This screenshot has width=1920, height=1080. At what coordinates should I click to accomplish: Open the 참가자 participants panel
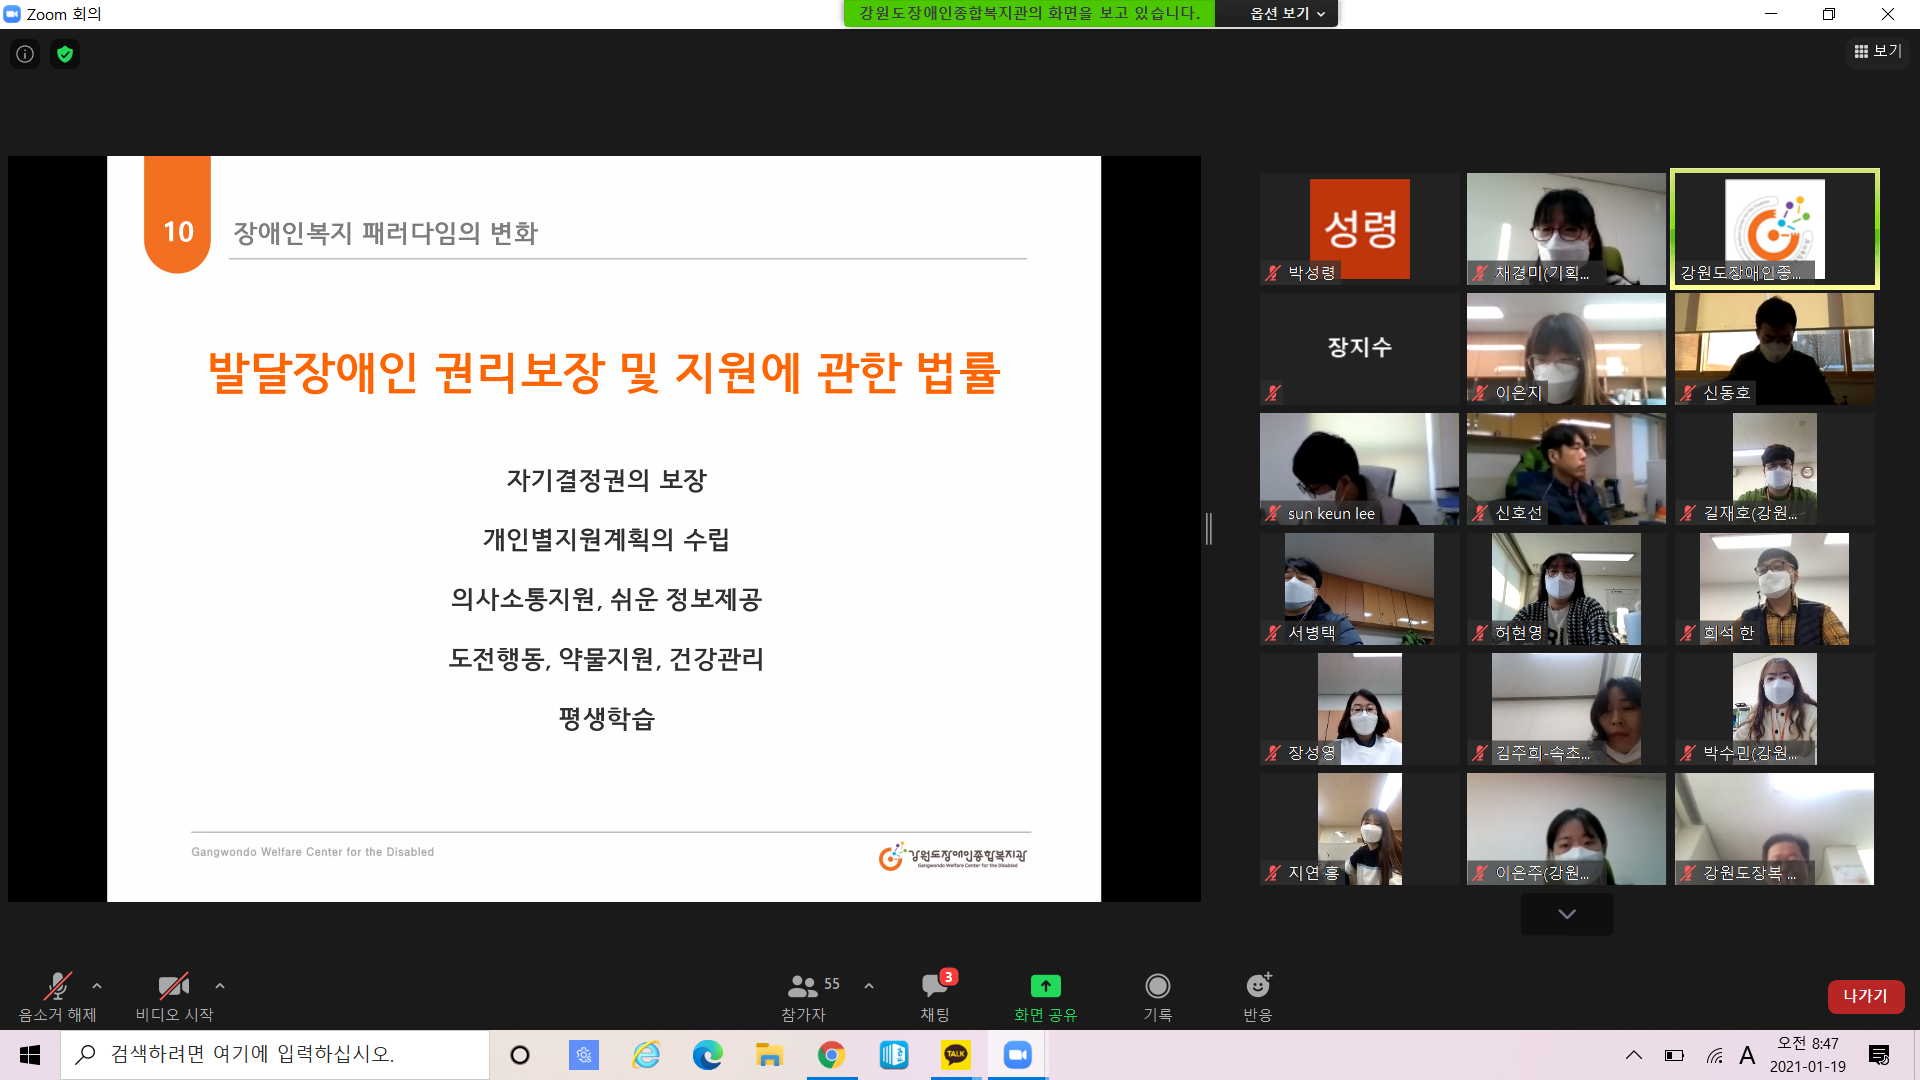coord(804,997)
